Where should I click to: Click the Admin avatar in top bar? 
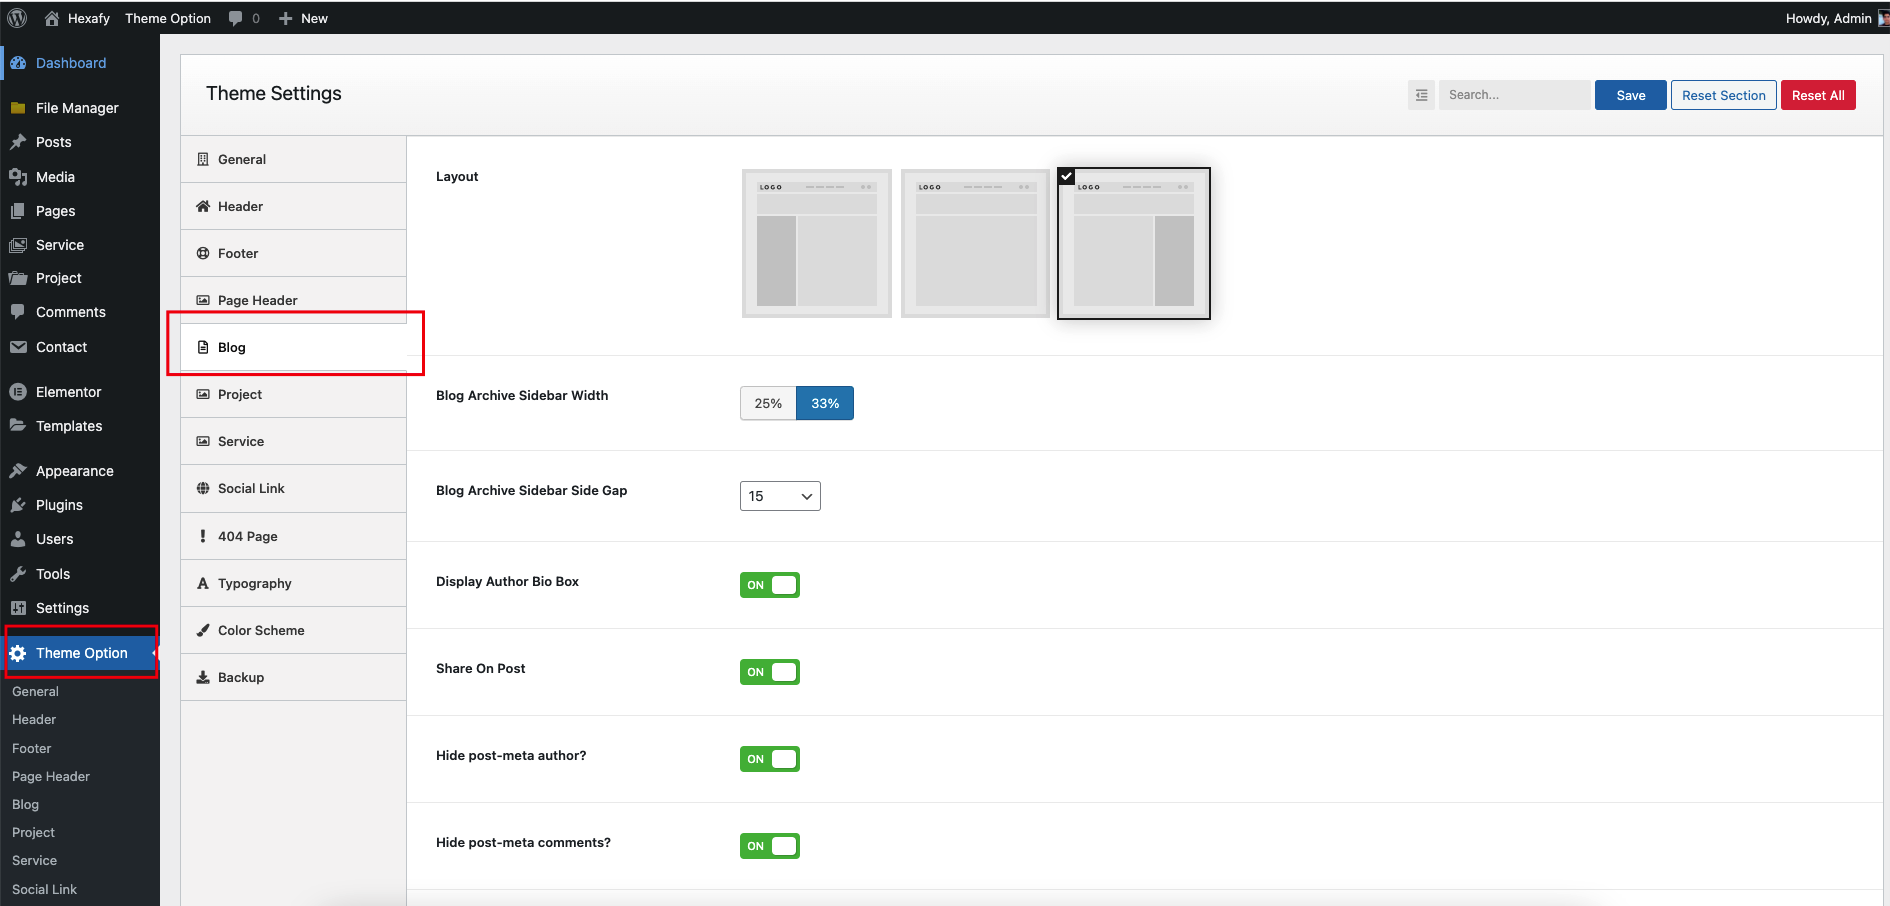pos(1883,18)
